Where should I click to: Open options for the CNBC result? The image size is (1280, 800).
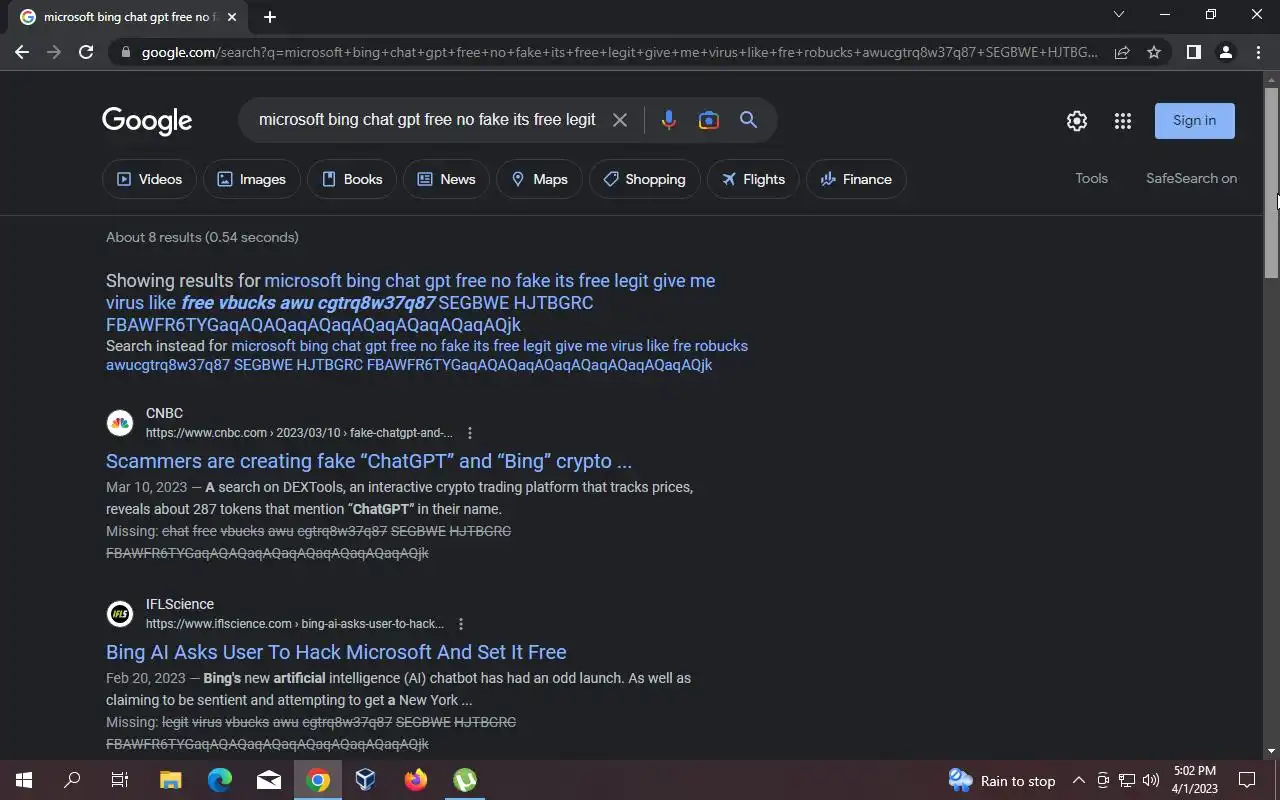470,433
